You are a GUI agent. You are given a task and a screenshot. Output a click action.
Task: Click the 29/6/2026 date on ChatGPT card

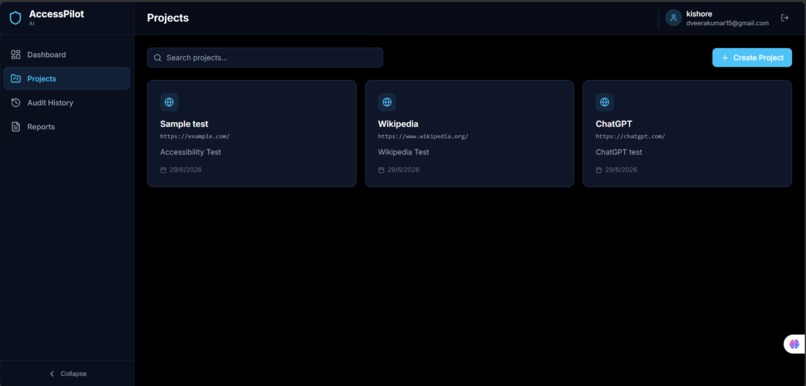(621, 170)
